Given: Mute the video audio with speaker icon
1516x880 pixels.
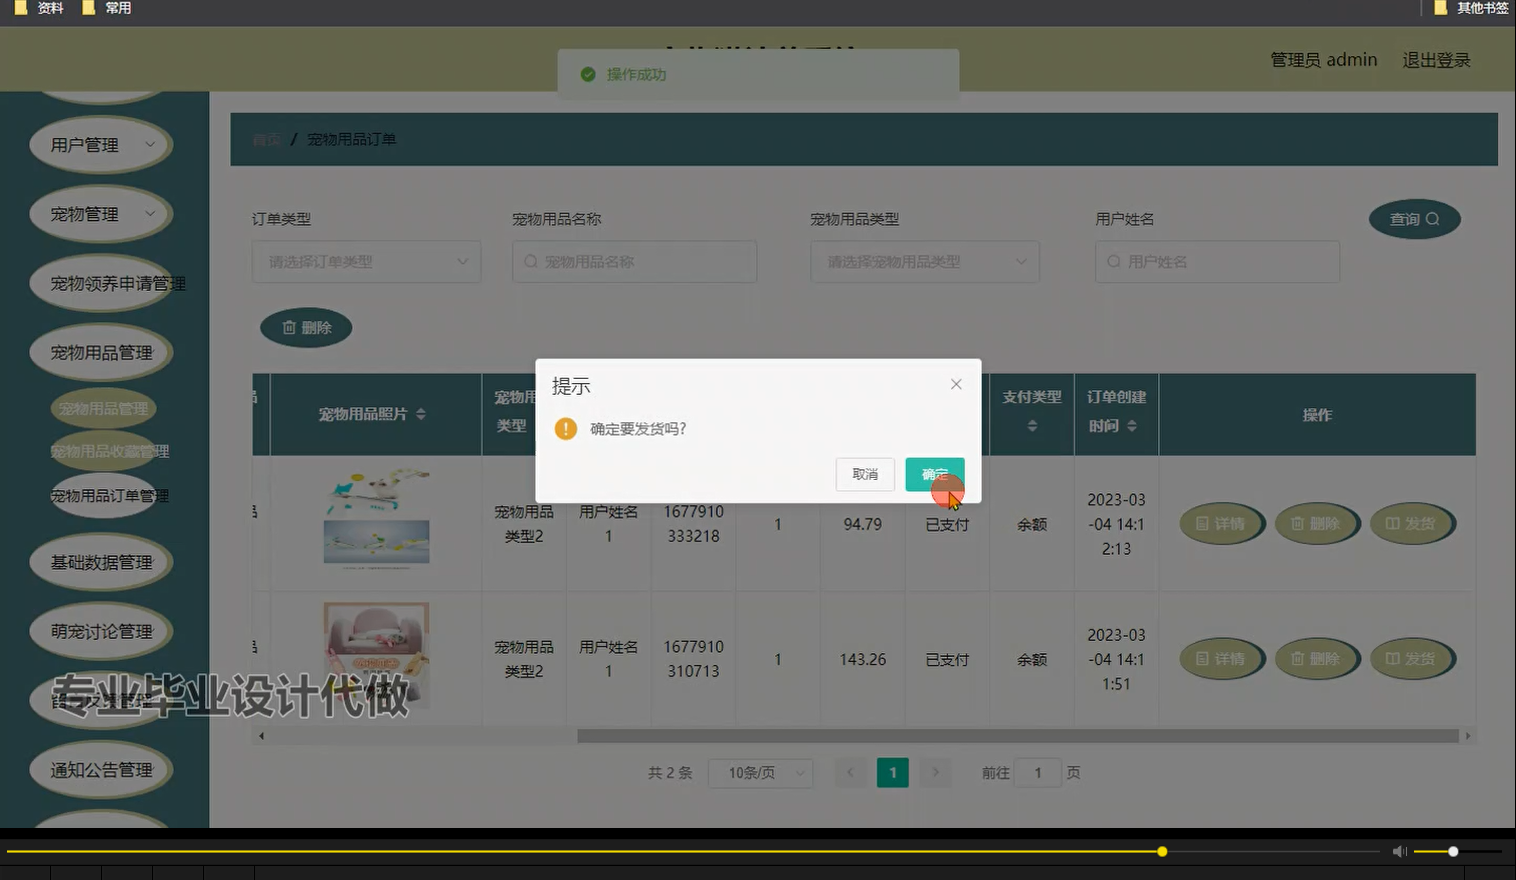Looking at the screenshot, I should [1399, 851].
